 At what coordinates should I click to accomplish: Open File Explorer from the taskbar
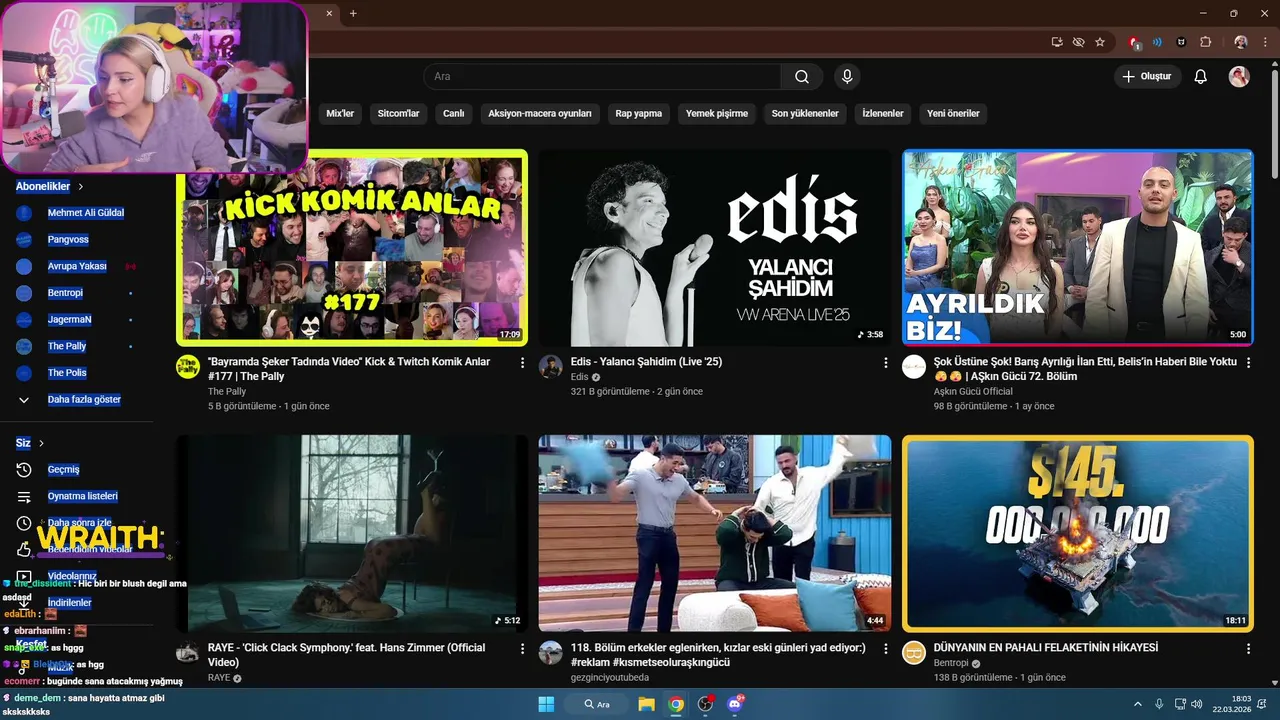pyautogui.click(x=647, y=704)
